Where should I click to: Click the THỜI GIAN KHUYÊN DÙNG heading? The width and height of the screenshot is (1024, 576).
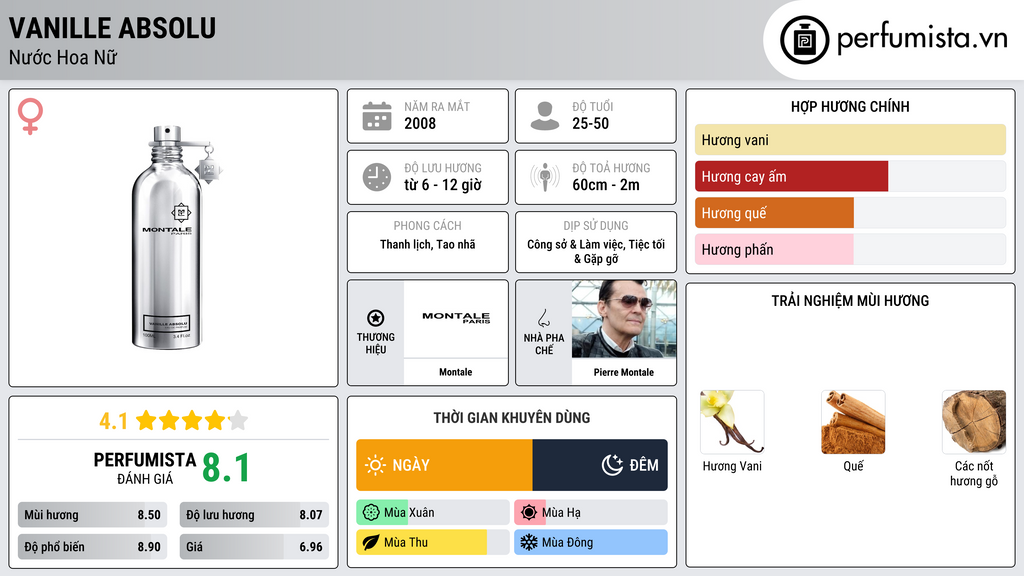tap(512, 418)
